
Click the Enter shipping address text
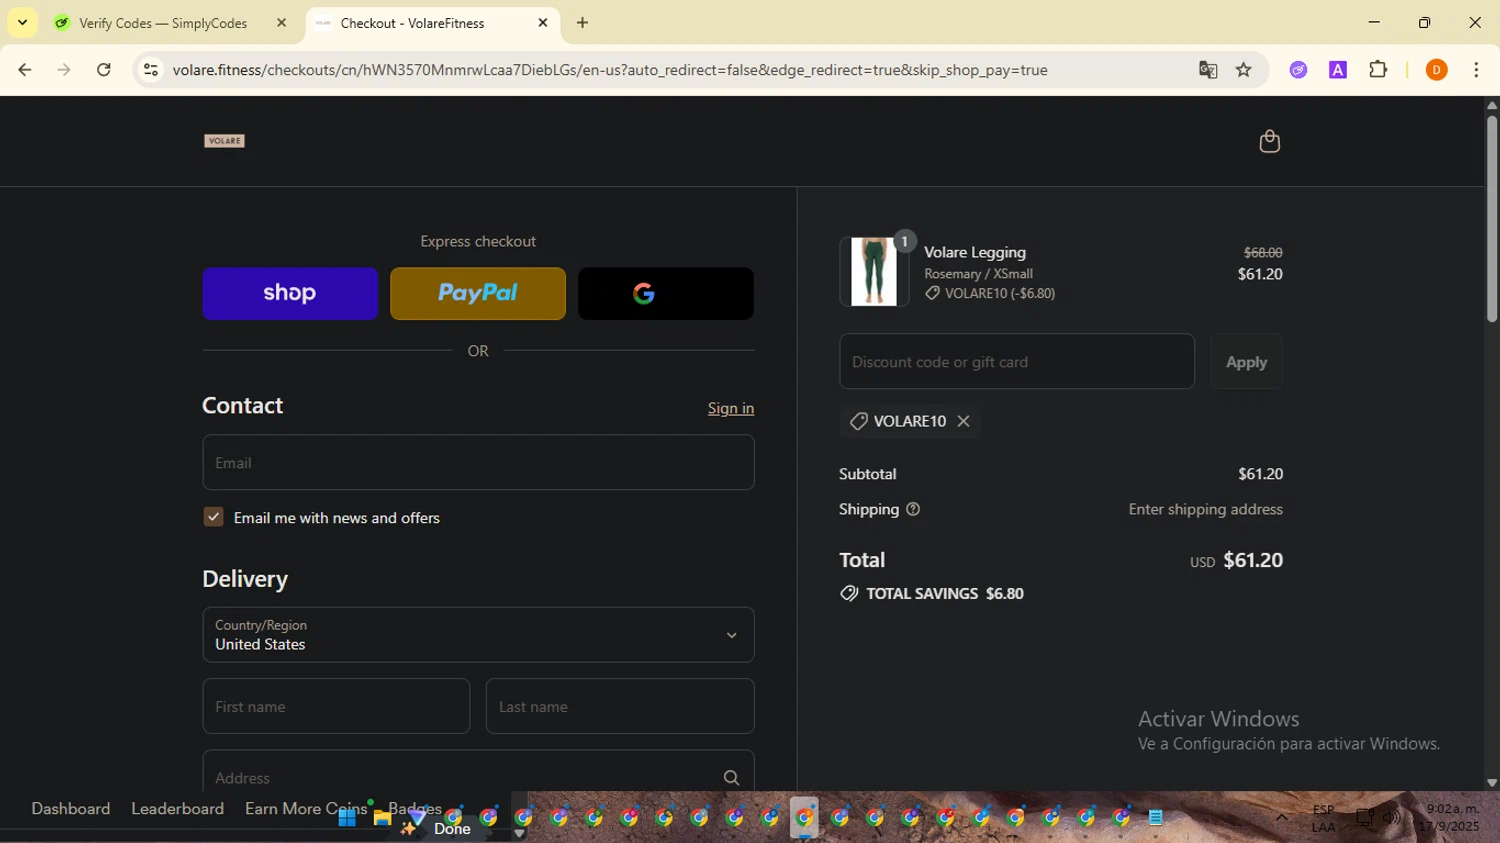click(1206, 509)
